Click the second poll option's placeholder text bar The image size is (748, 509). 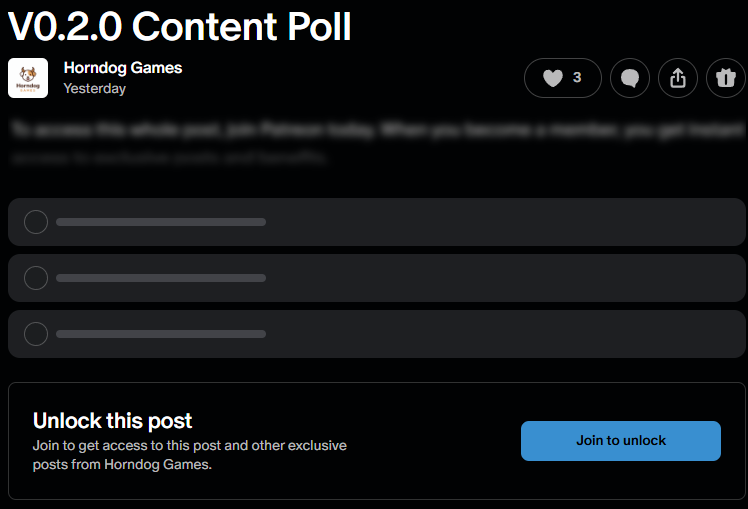coord(161,278)
